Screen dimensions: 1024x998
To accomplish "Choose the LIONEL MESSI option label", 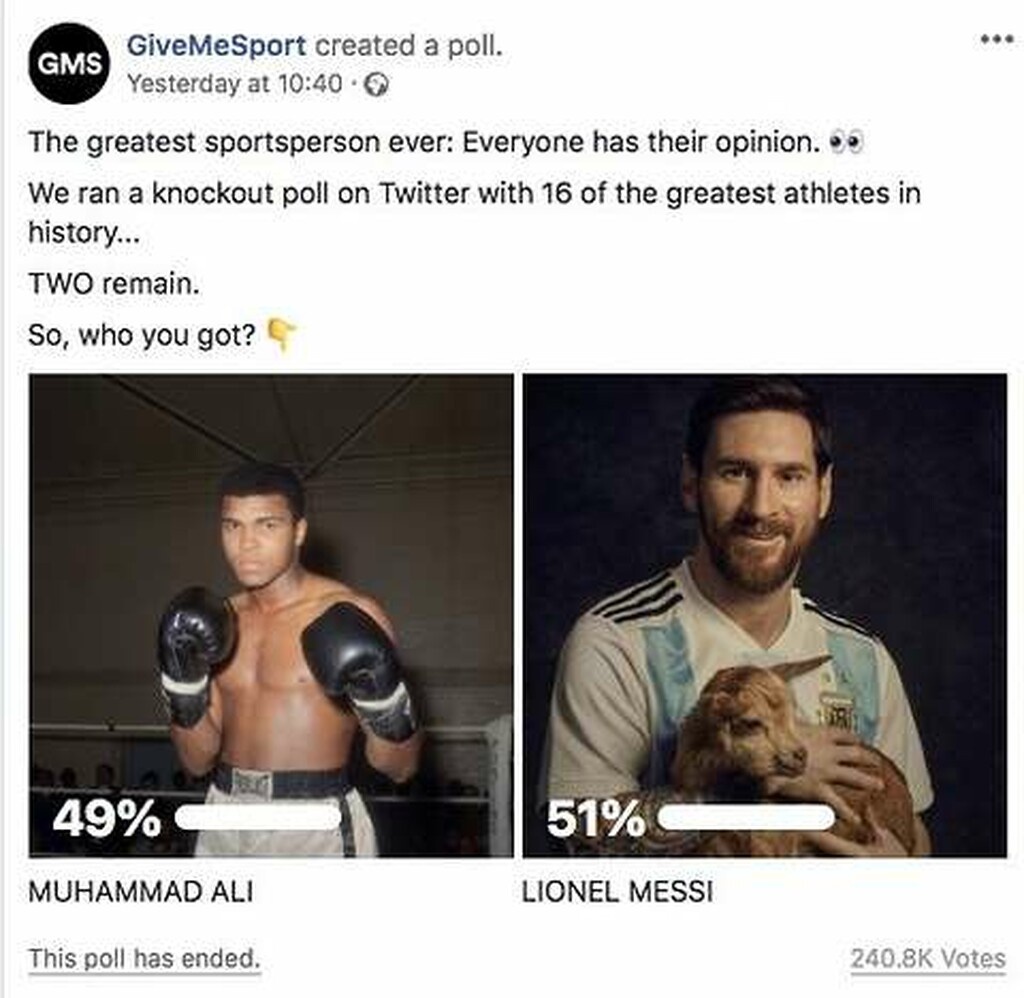I will click(617, 892).
